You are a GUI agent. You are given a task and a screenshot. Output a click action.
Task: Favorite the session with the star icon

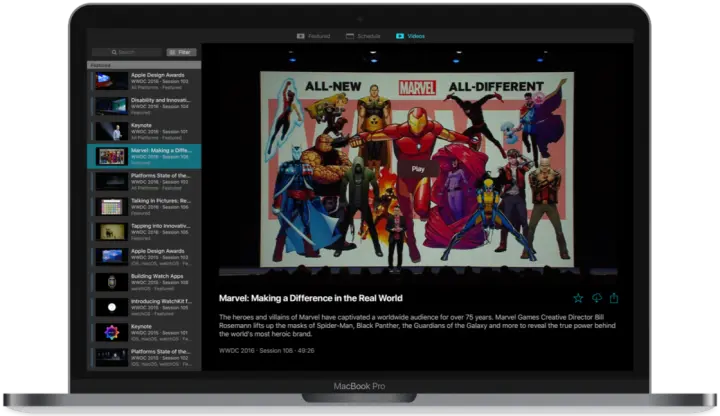click(578, 298)
